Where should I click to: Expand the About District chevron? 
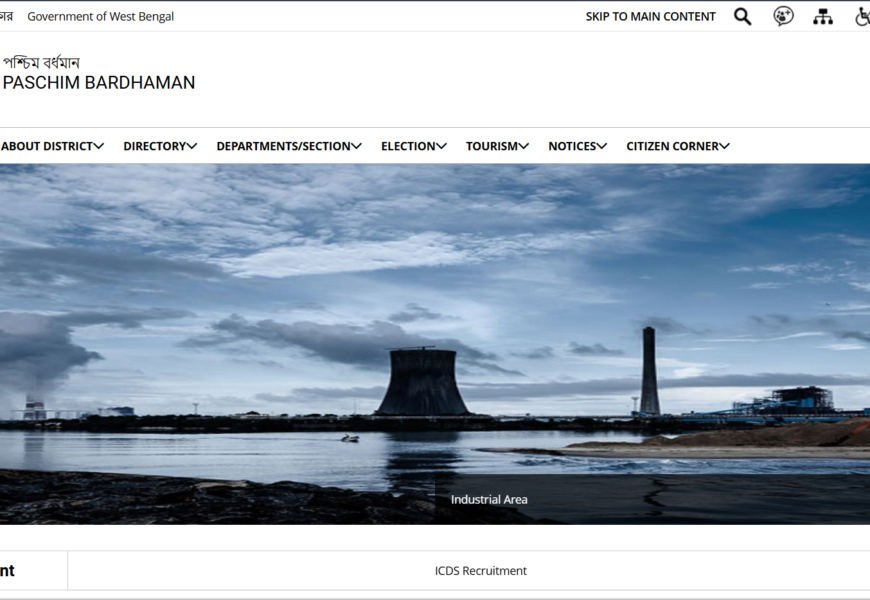[99, 146]
